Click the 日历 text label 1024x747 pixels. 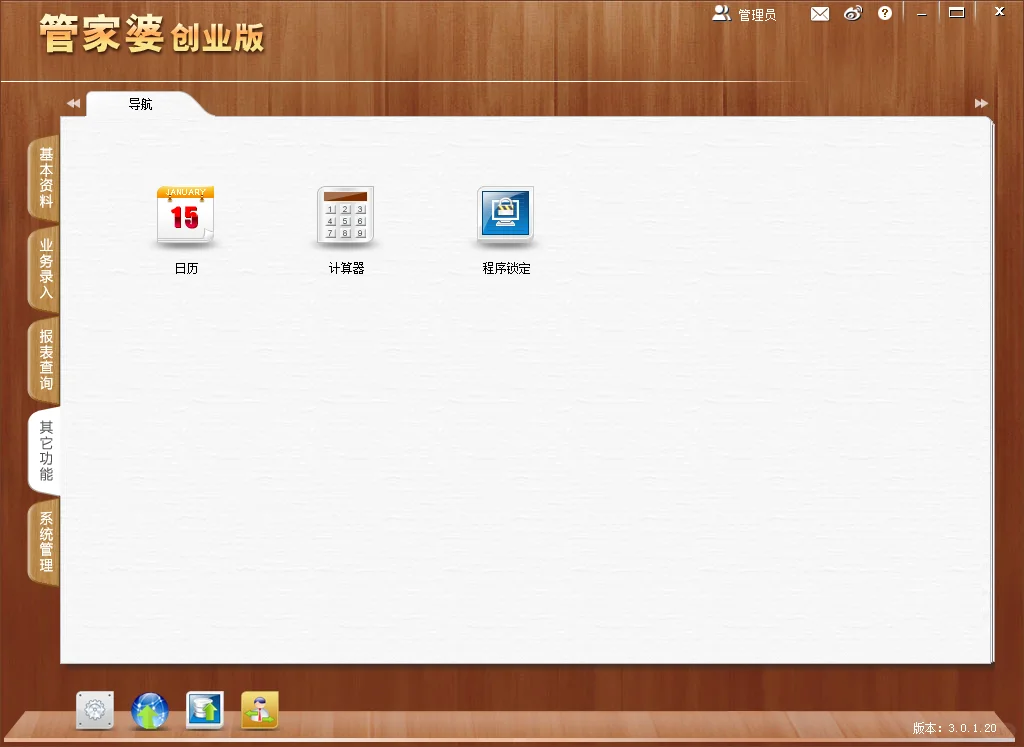tap(186, 268)
